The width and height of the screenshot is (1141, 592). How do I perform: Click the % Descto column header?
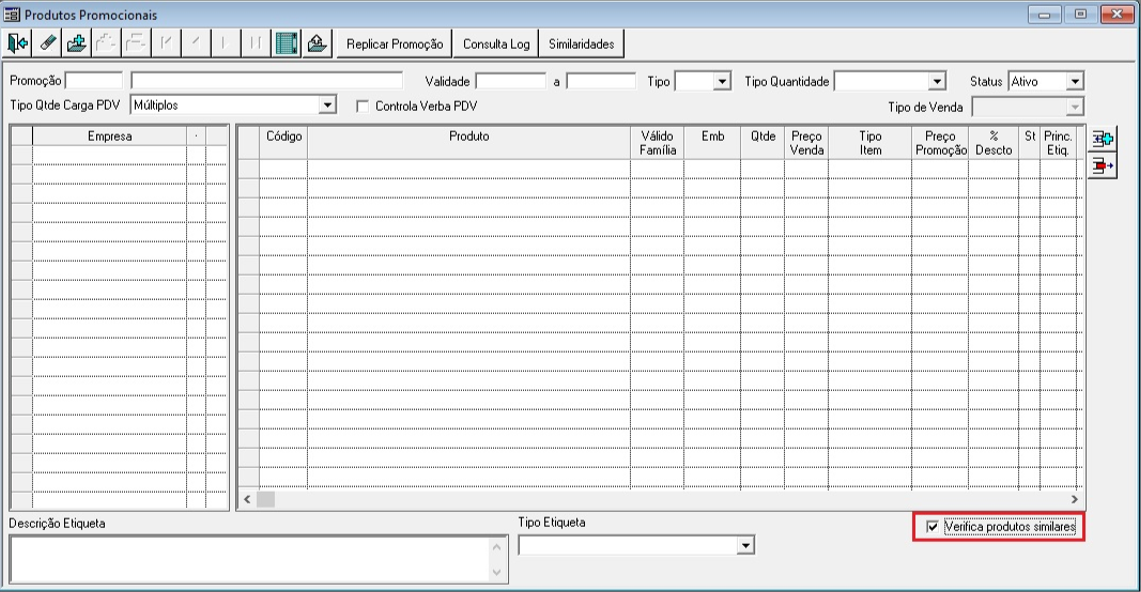click(x=993, y=143)
